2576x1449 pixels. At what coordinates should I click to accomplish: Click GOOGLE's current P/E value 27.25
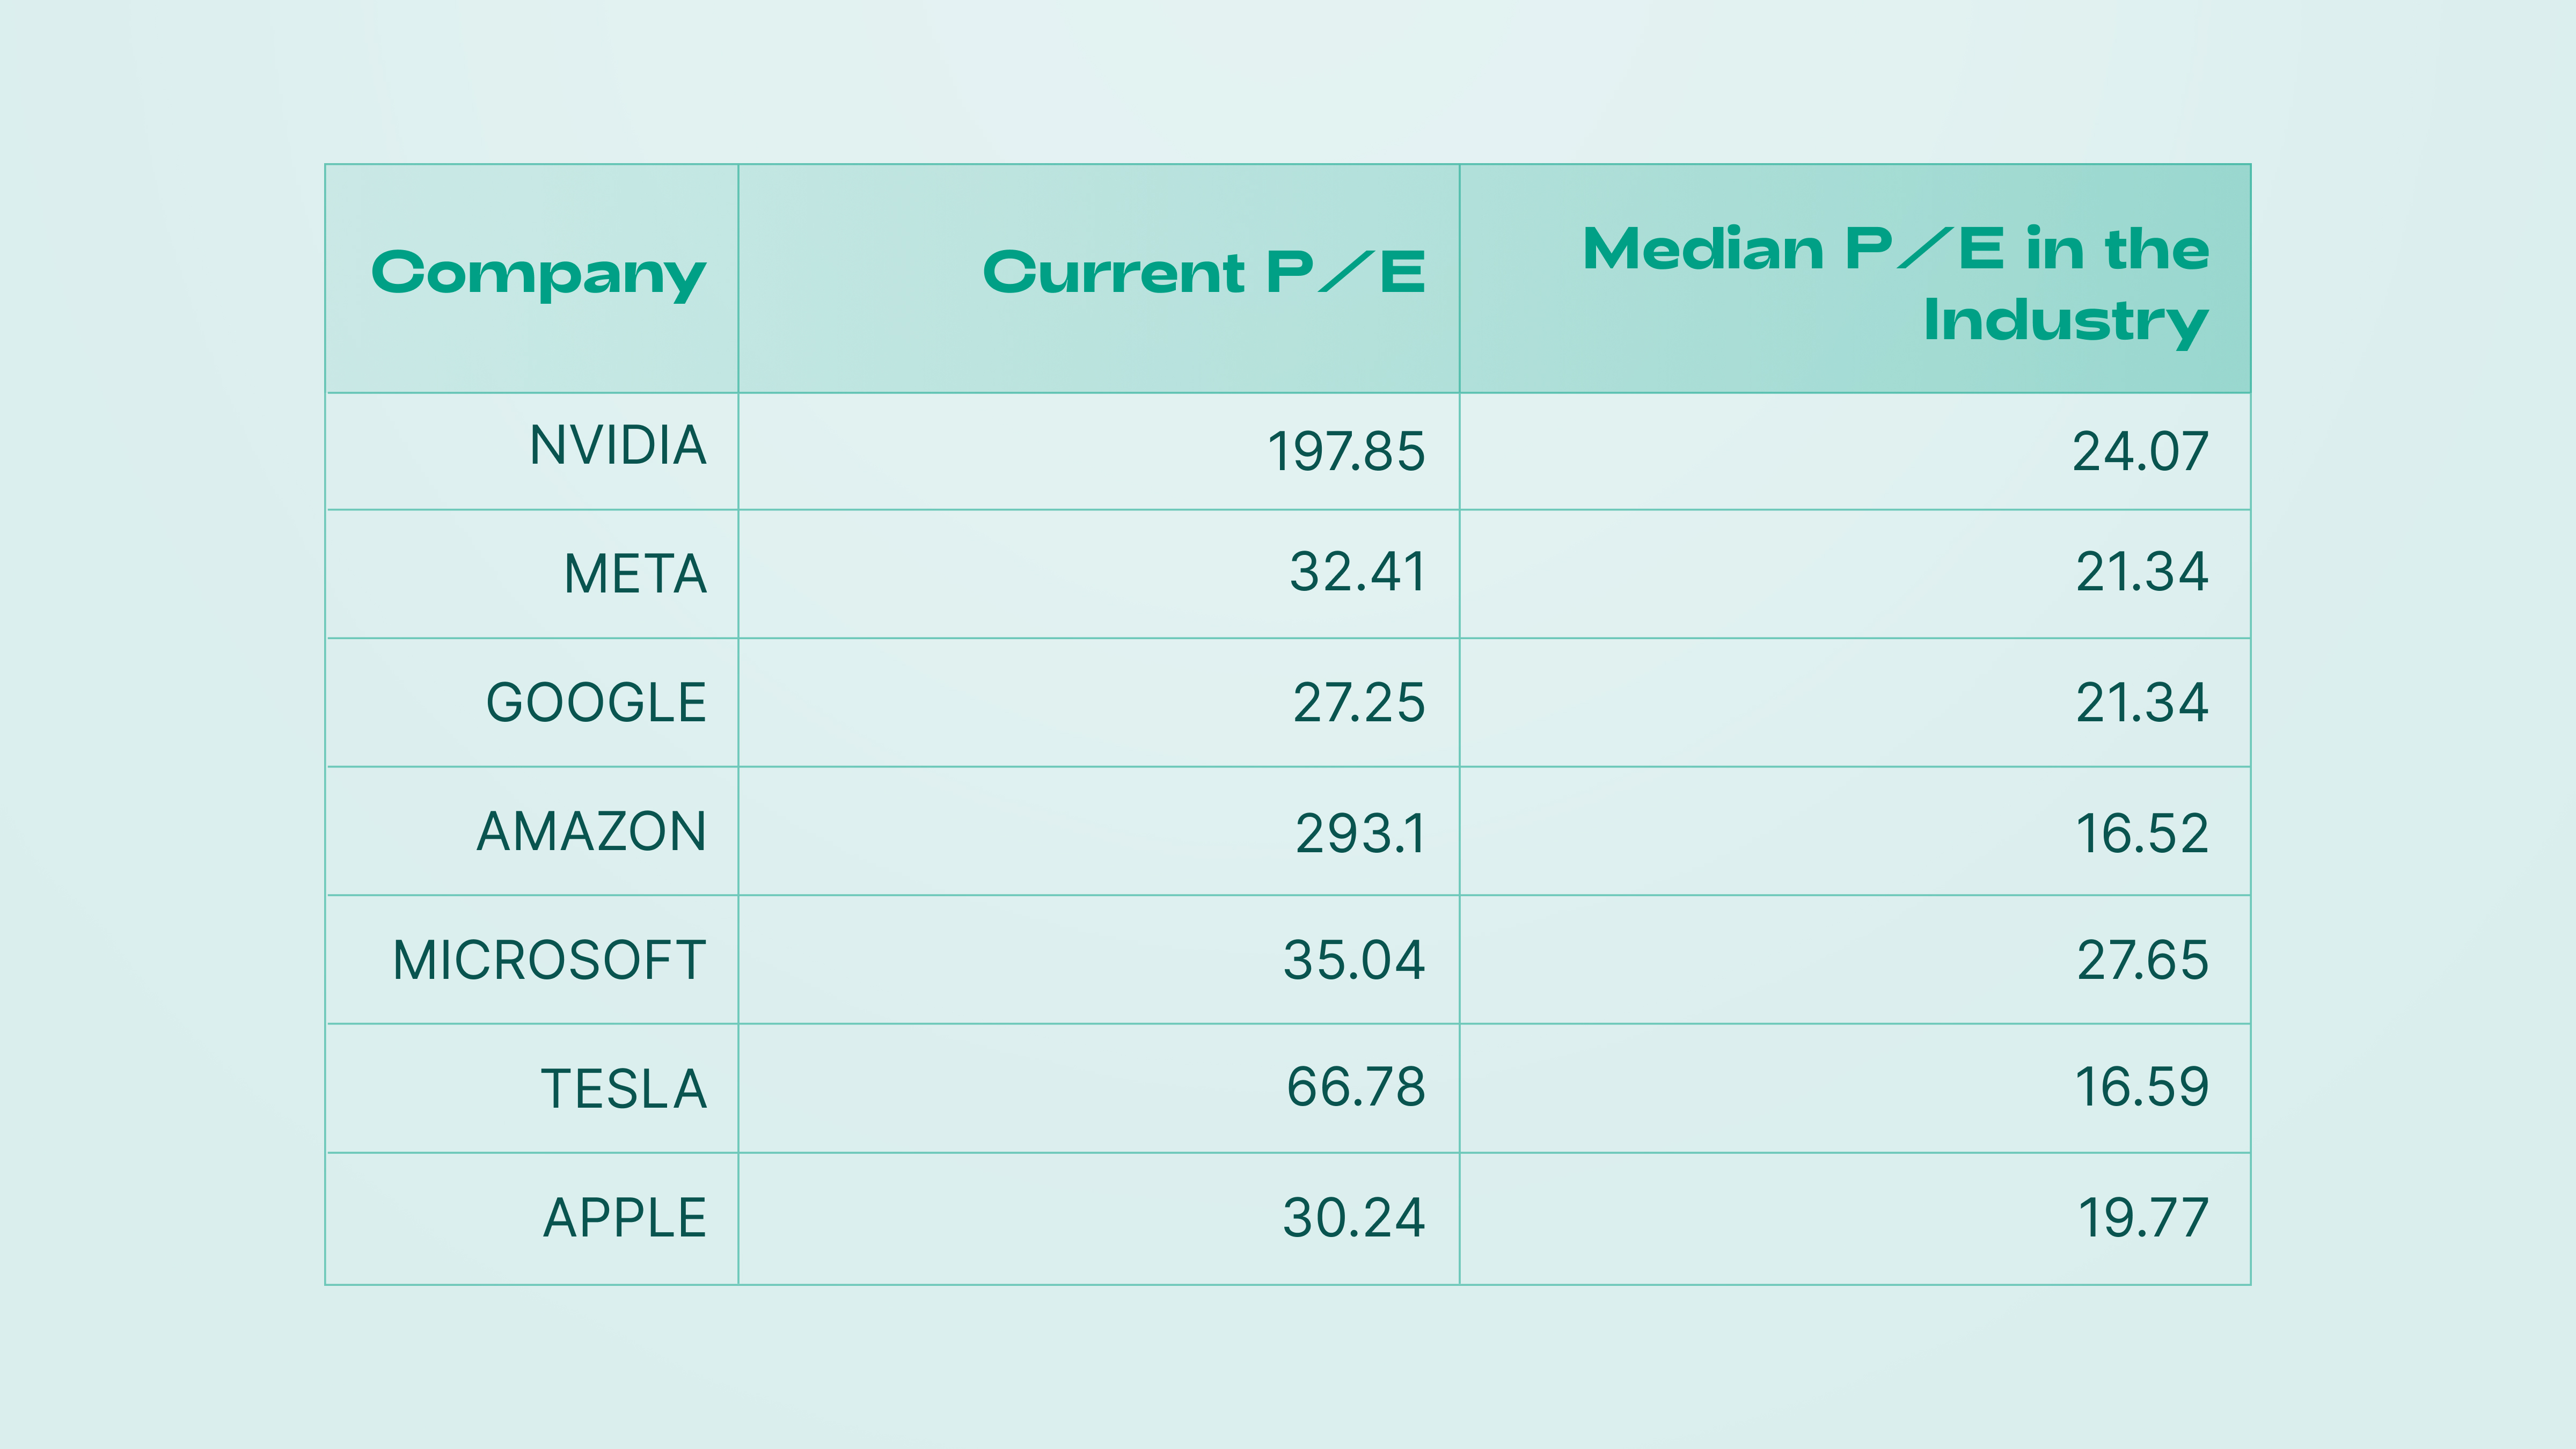pyautogui.click(x=1358, y=703)
